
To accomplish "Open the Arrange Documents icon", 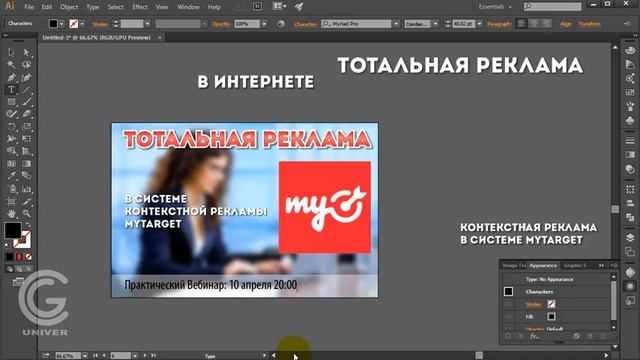I will pyautogui.click(x=279, y=7).
